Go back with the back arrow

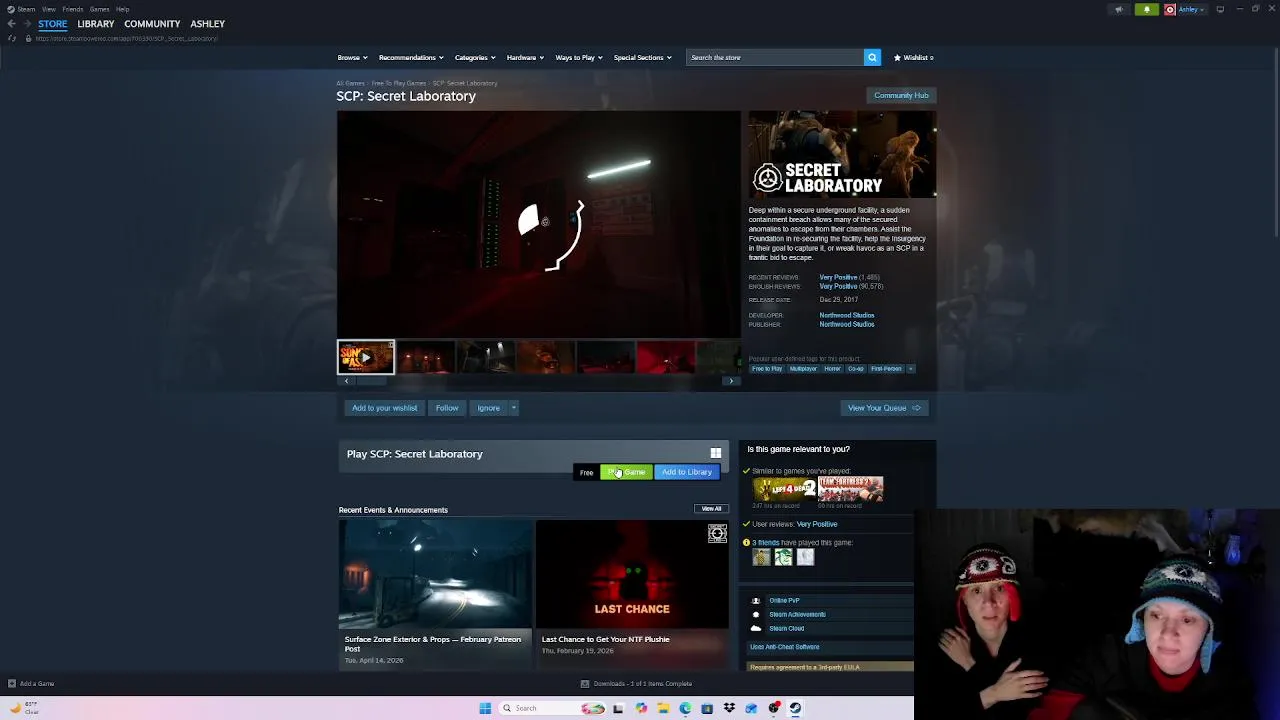click(x=11, y=23)
